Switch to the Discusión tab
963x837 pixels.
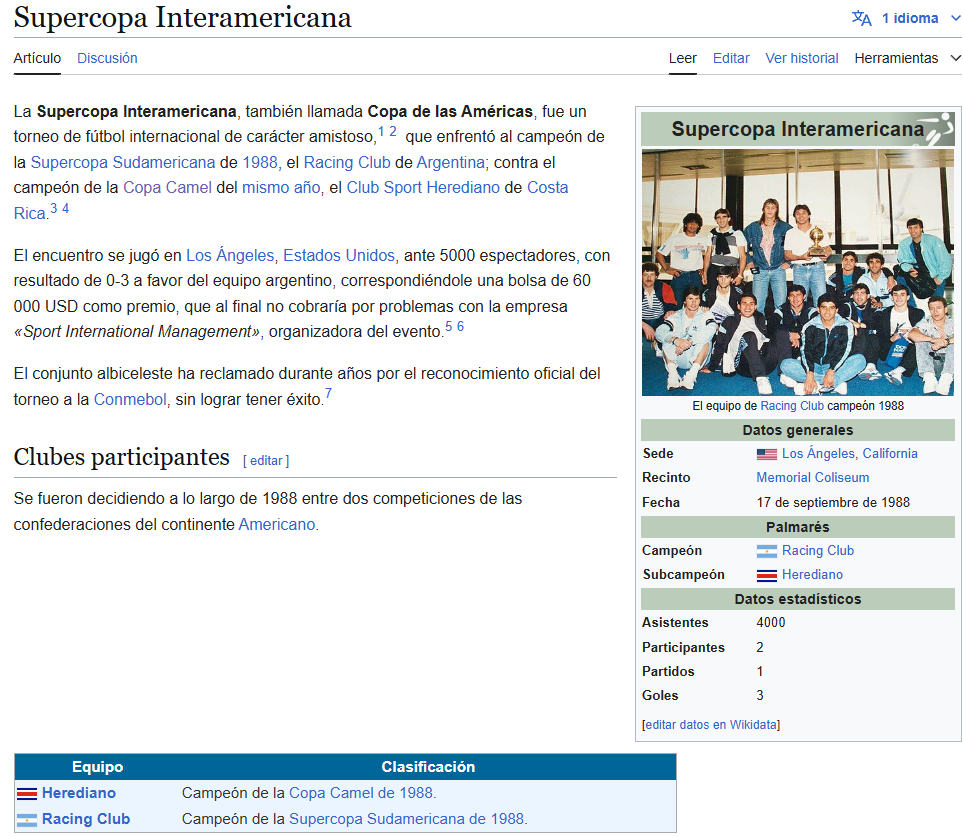click(107, 58)
